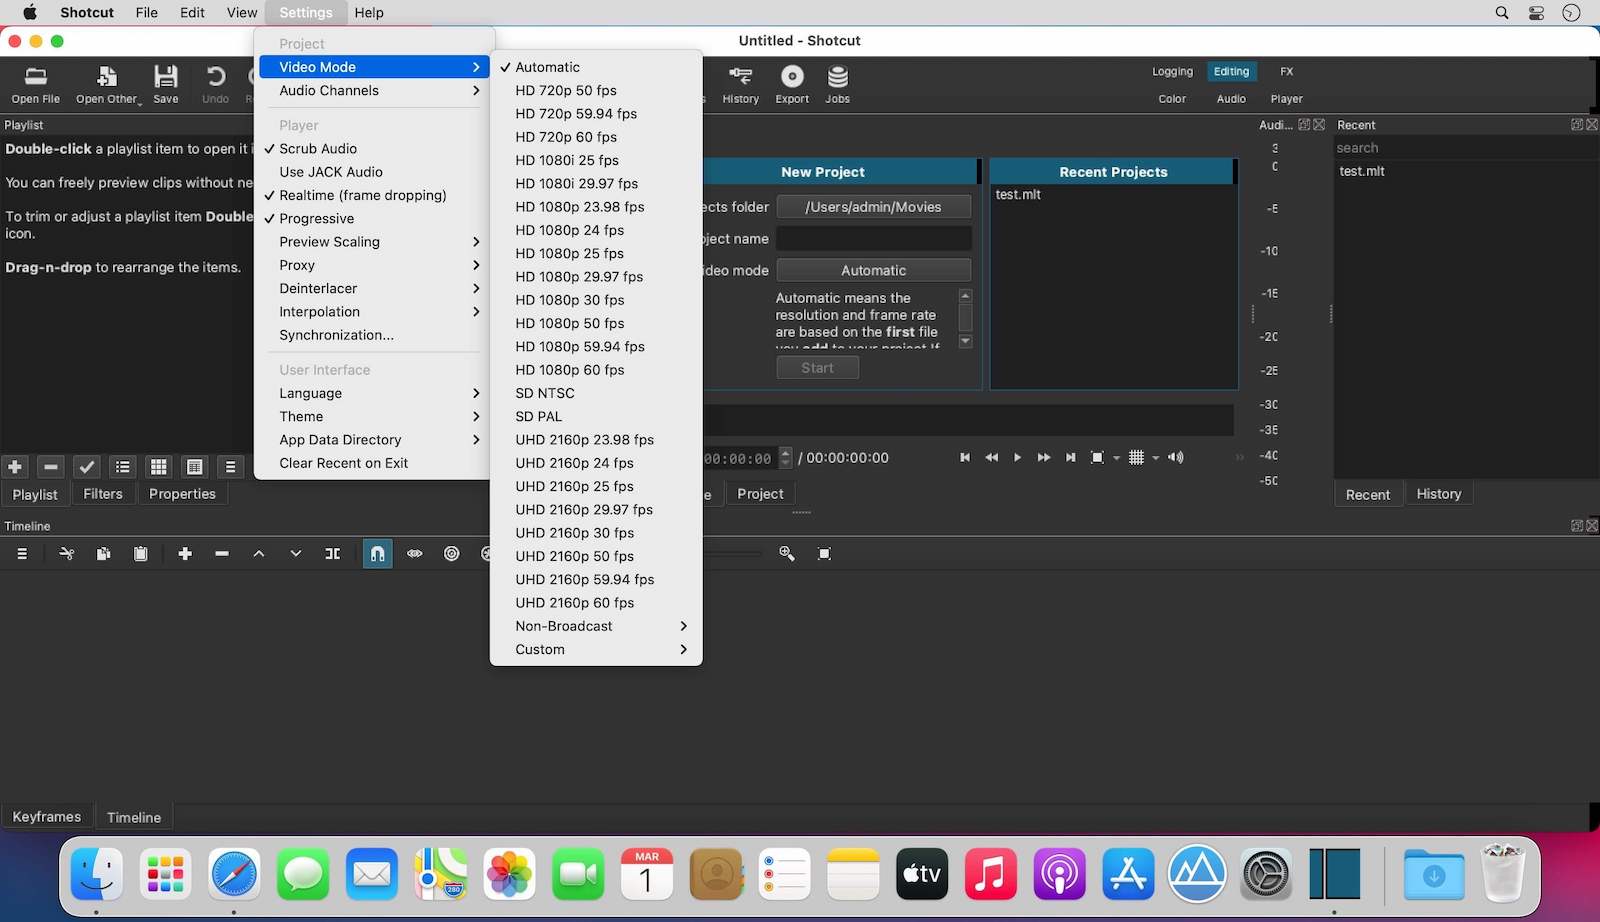Split the clip at the playhead
The width and height of the screenshot is (1600, 922).
click(x=333, y=554)
